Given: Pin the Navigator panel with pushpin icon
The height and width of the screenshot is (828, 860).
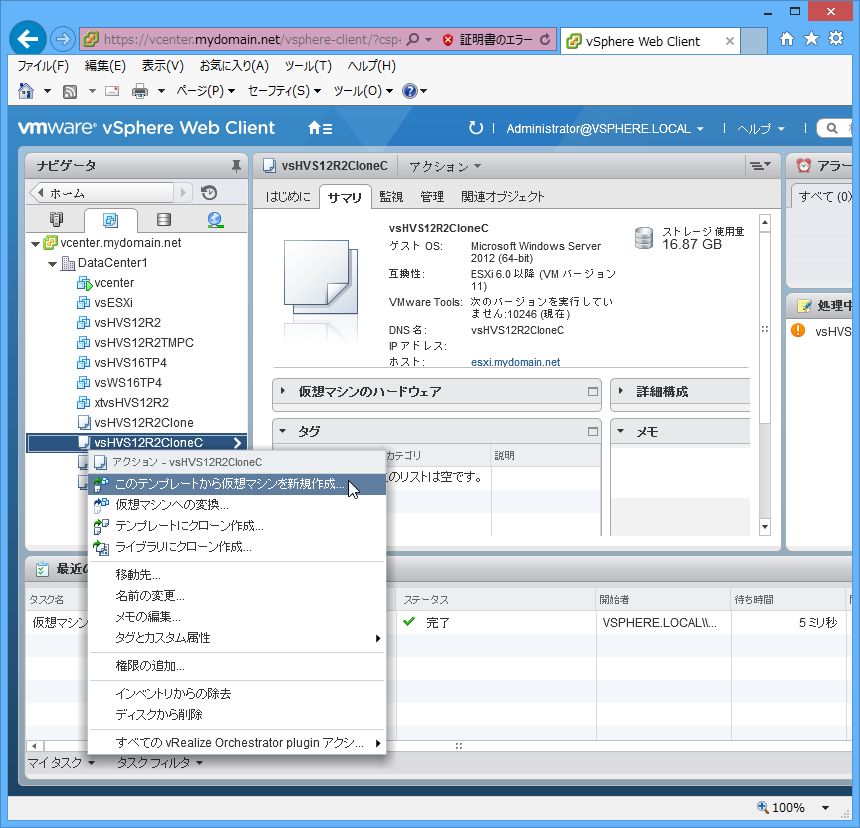Looking at the screenshot, I should pos(236,166).
